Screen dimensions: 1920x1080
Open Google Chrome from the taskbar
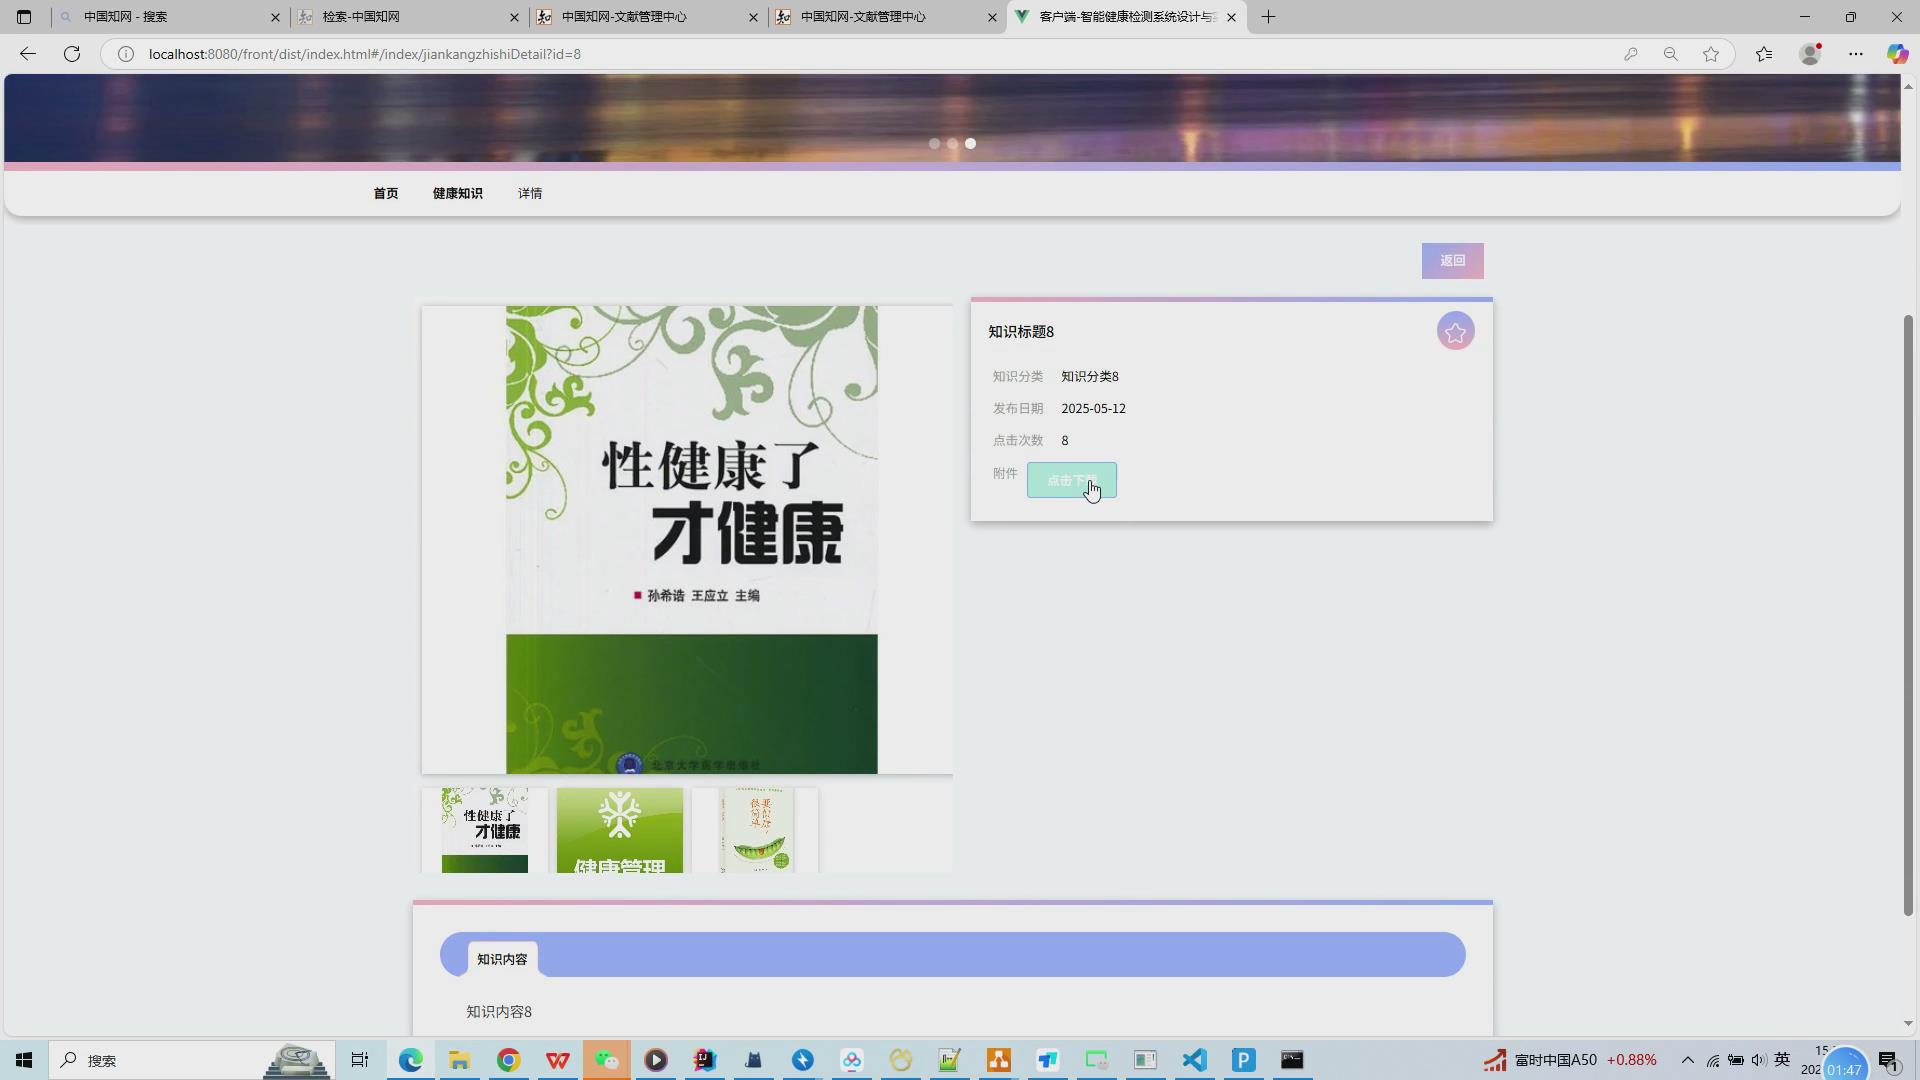tap(509, 1060)
